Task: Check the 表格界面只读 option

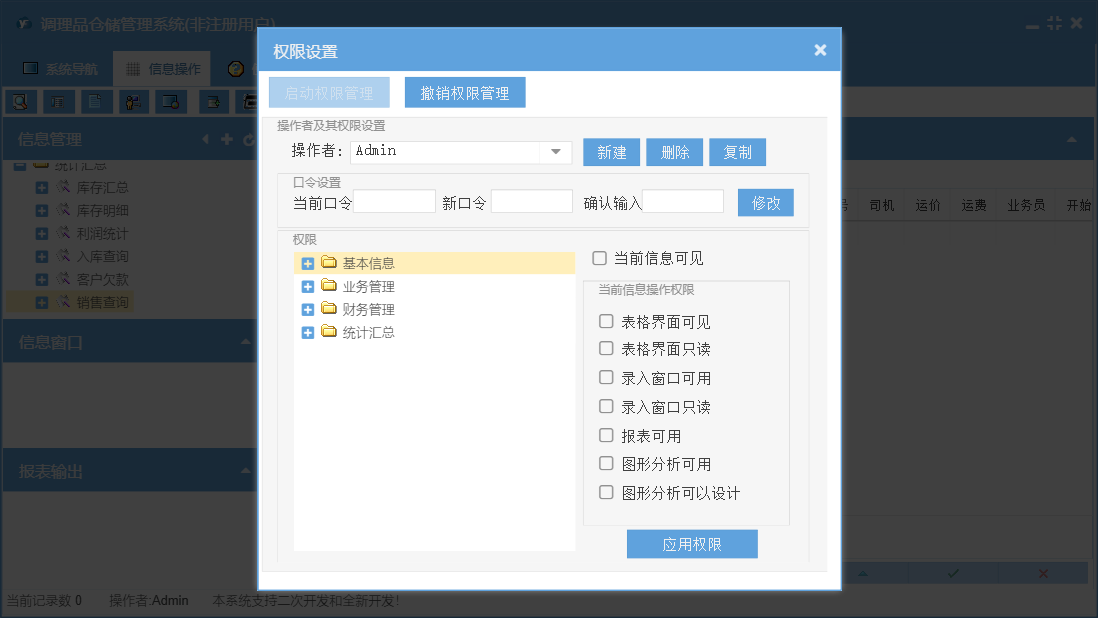Action: (606, 349)
